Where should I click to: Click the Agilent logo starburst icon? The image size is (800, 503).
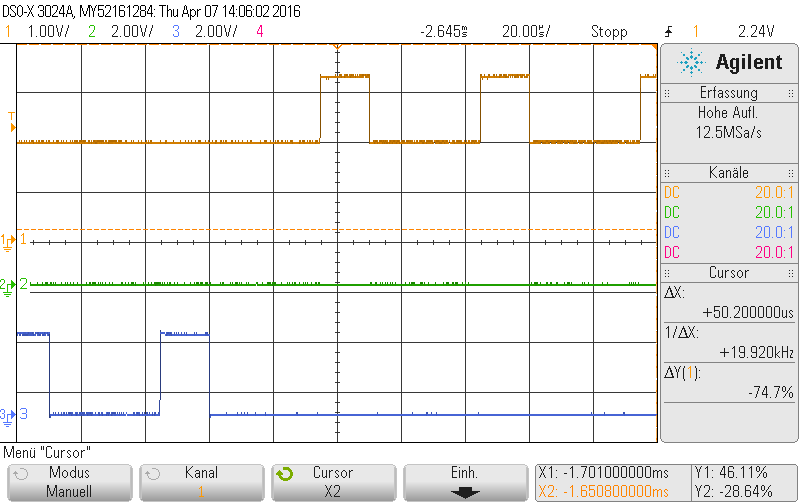coord(691,63)
